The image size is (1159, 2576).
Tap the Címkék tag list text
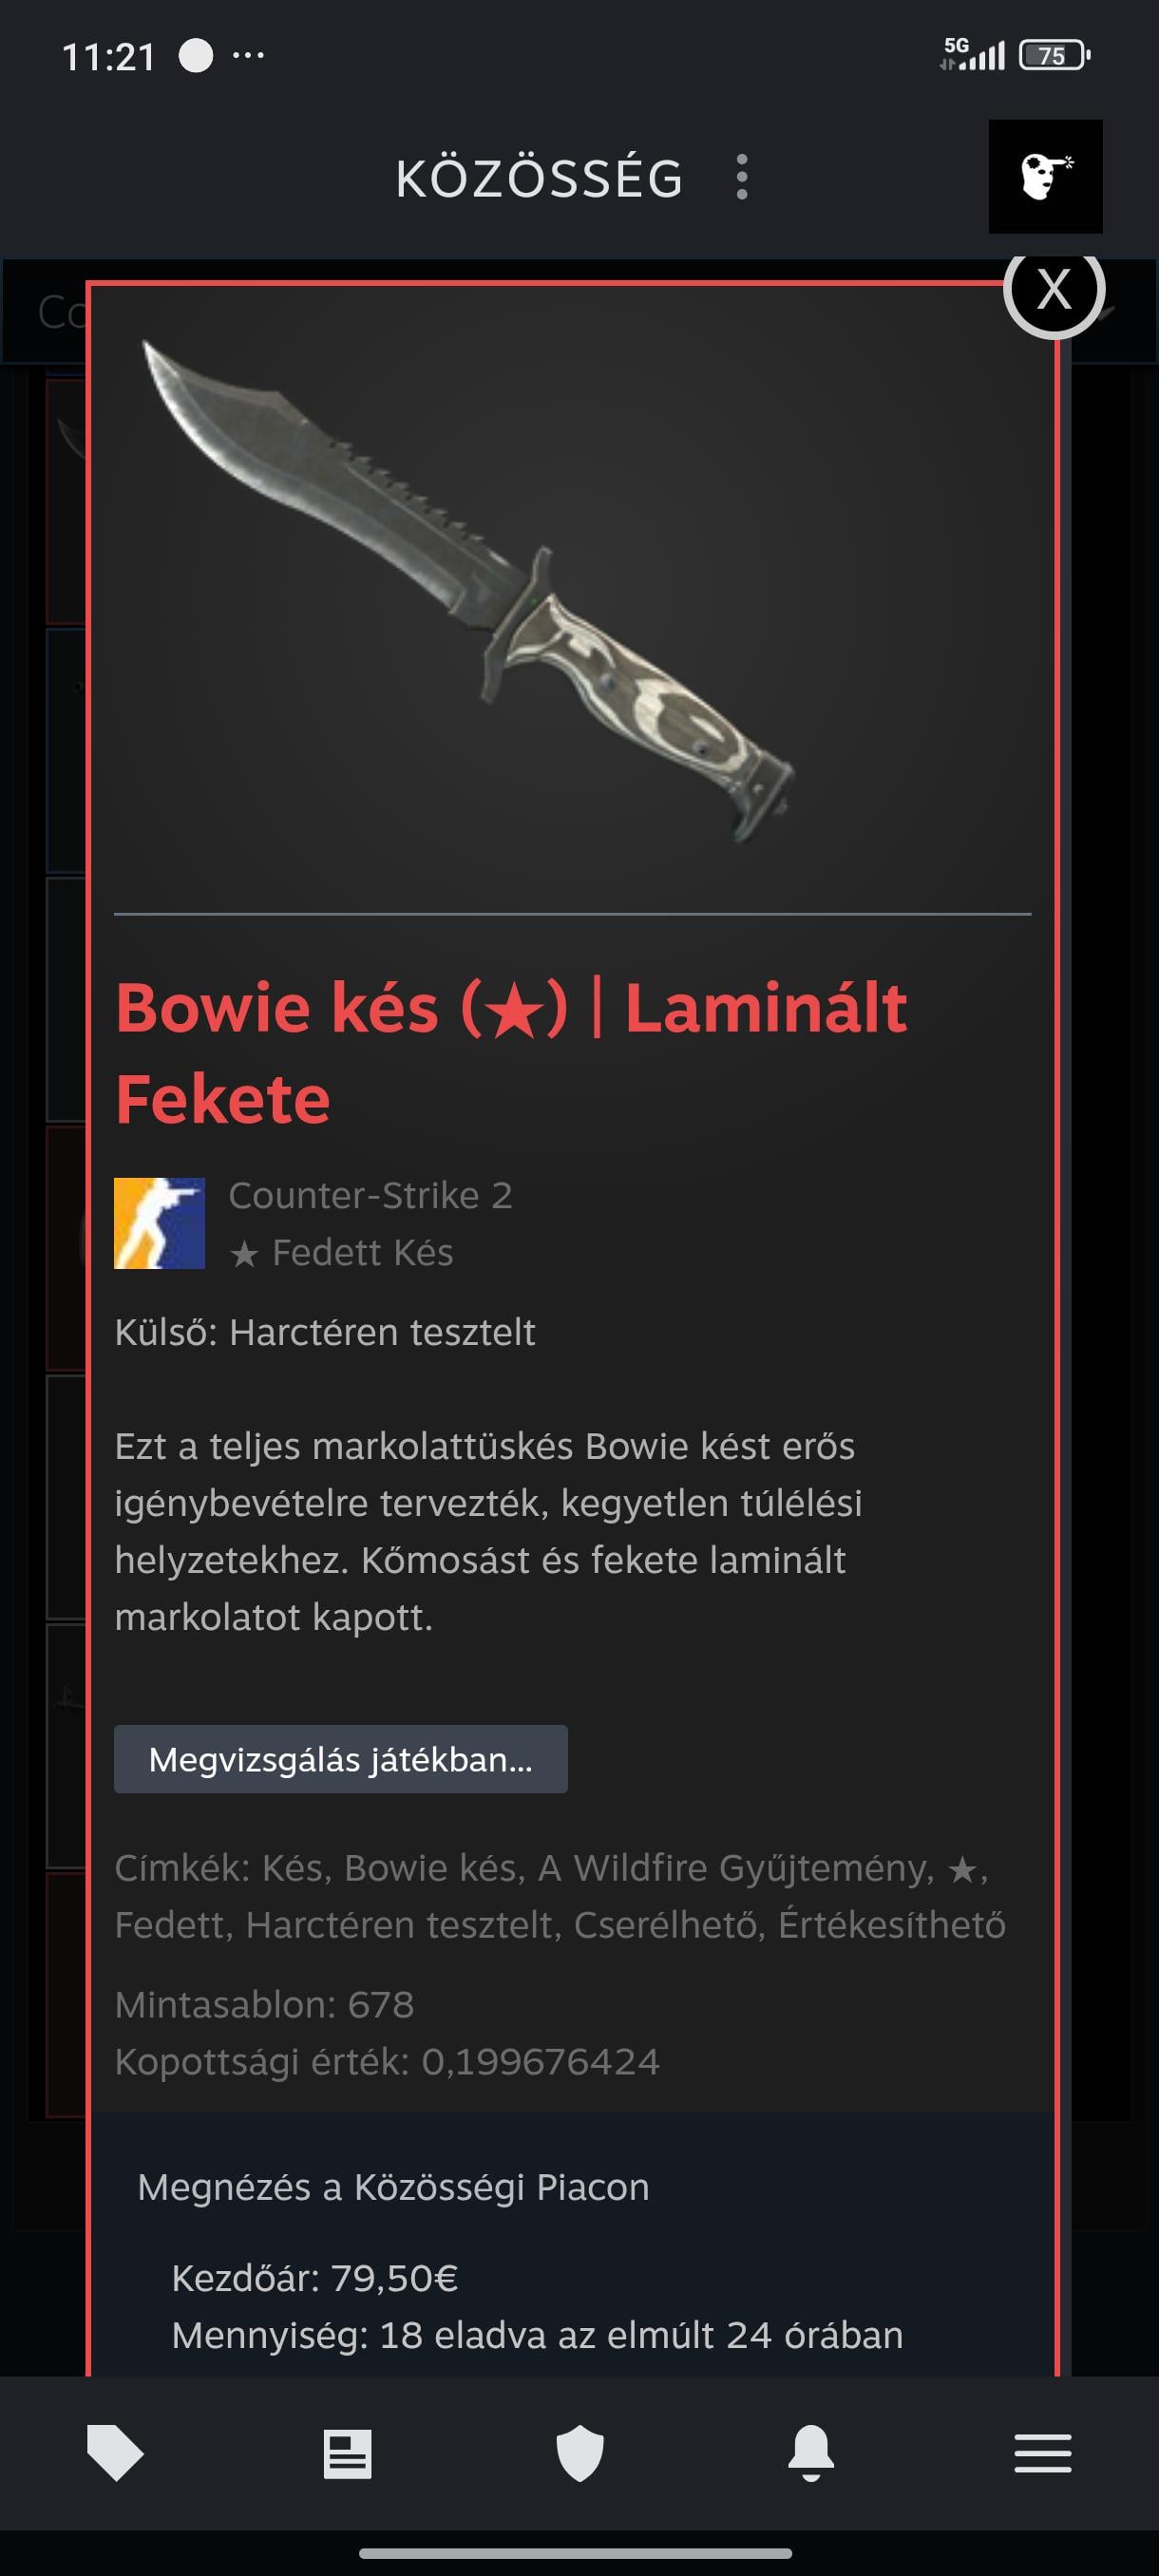coord(560,1896)
